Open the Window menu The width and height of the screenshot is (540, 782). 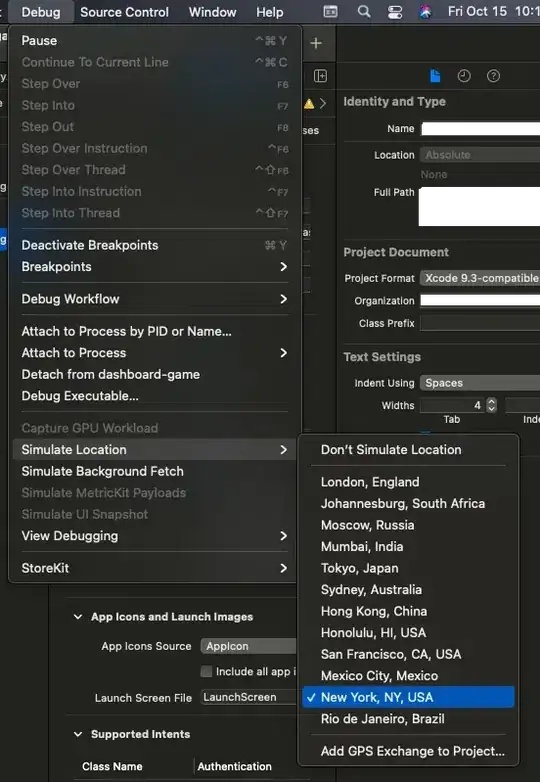(x=212, y=12)
